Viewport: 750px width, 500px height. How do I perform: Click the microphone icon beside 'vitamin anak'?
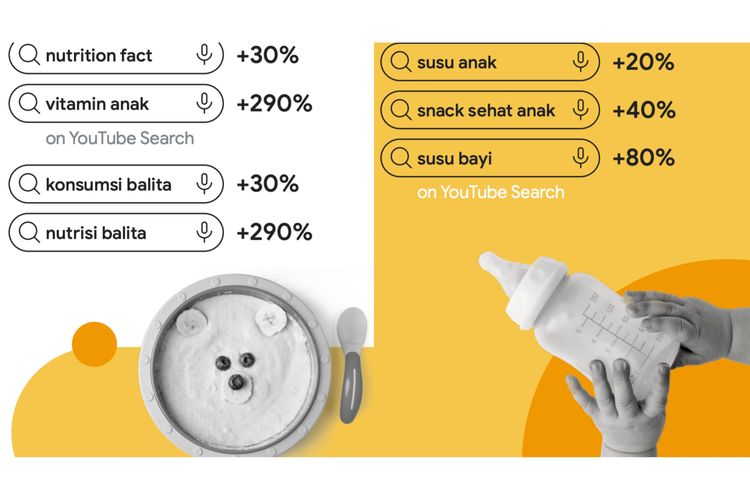point(204,103)
